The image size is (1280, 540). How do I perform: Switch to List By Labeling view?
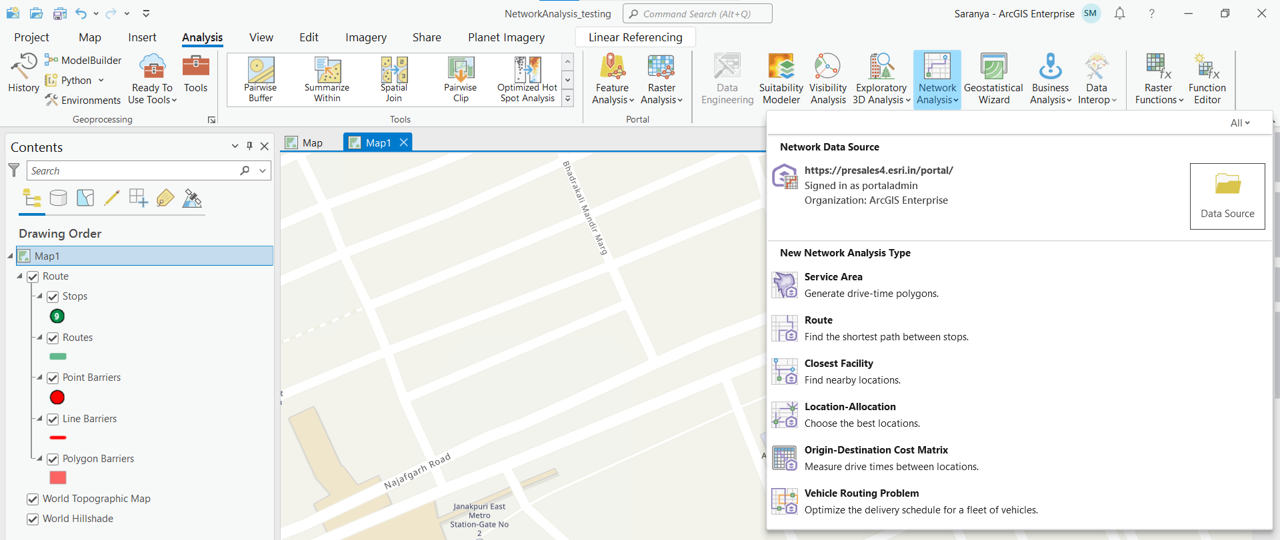click(x=165, y=198)
